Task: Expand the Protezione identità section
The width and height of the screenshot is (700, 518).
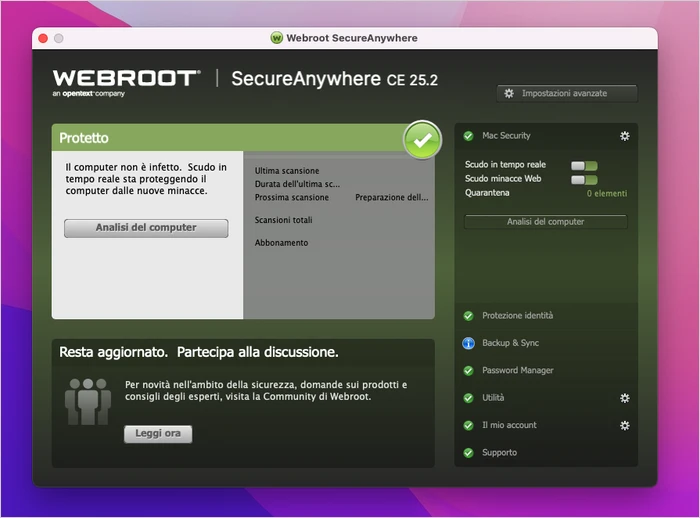Action: coord(517,316)
